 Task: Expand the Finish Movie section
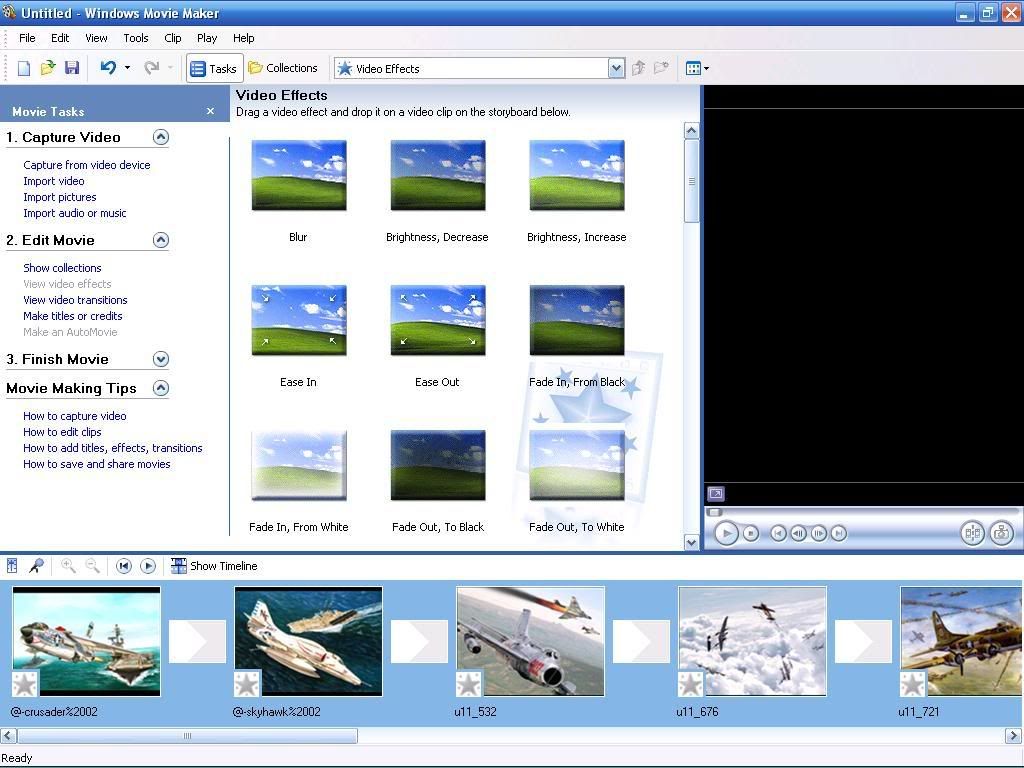tap(161, 359)
